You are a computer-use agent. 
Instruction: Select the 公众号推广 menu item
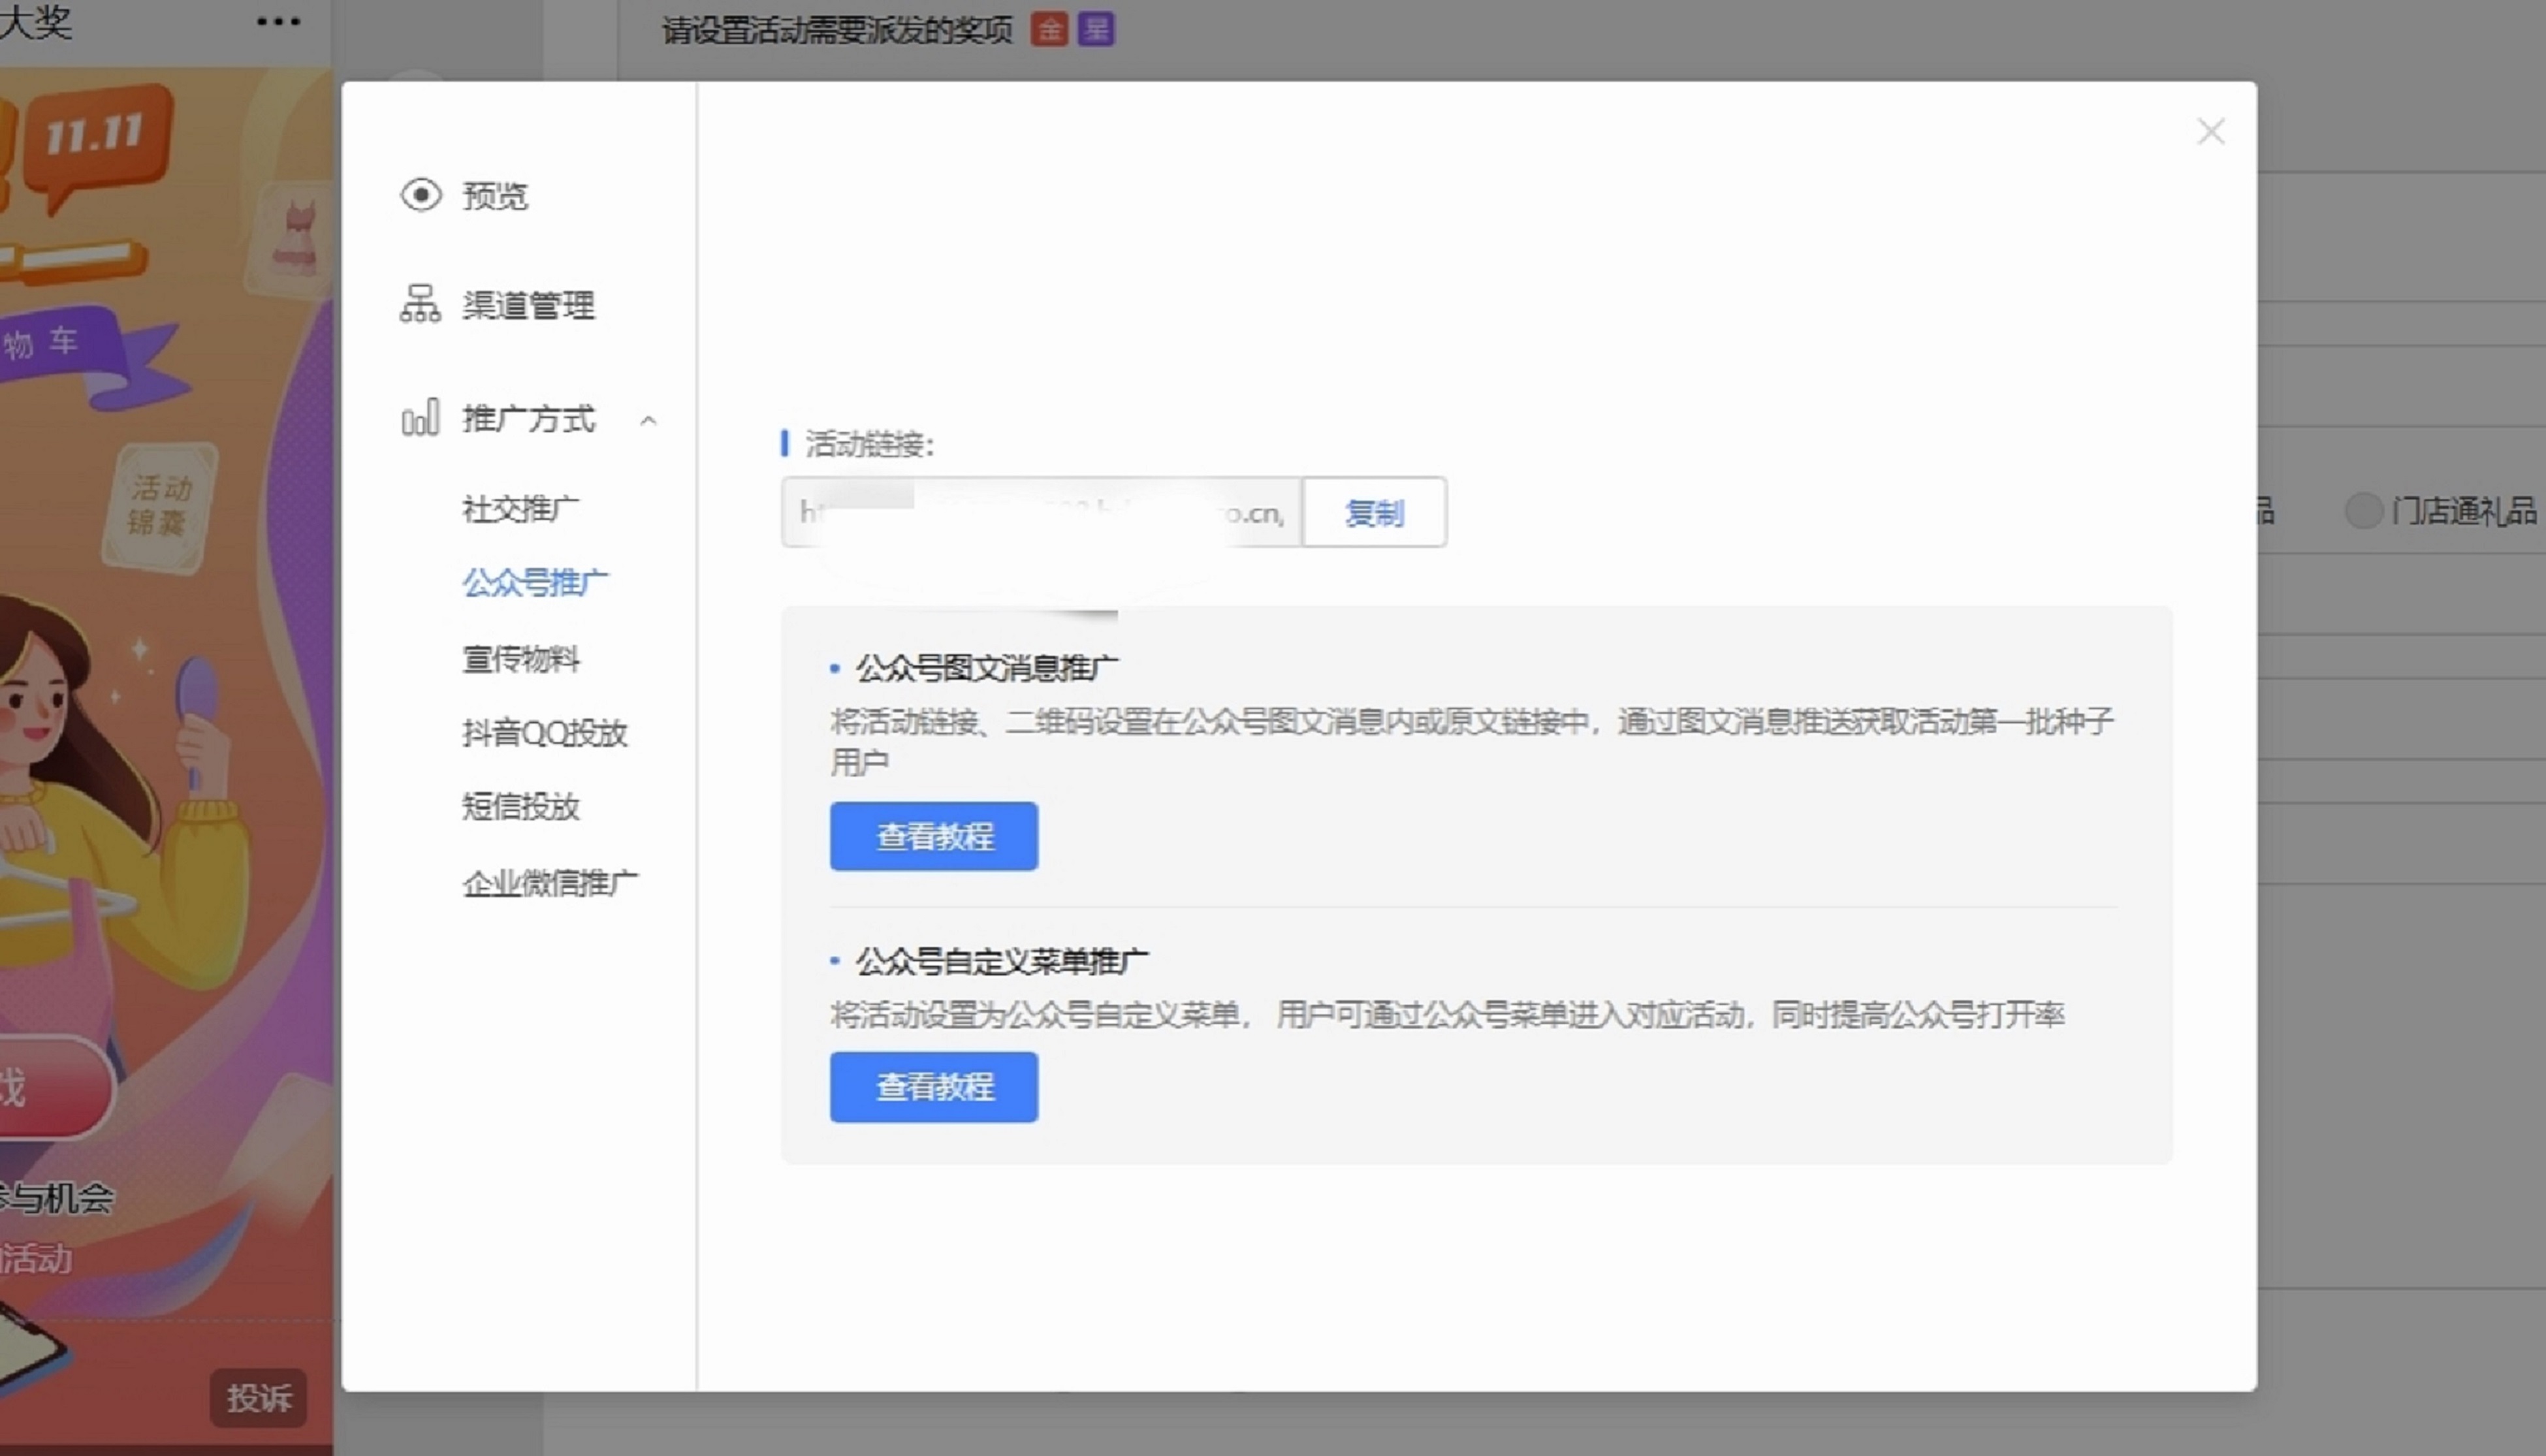tap(534, 582)
